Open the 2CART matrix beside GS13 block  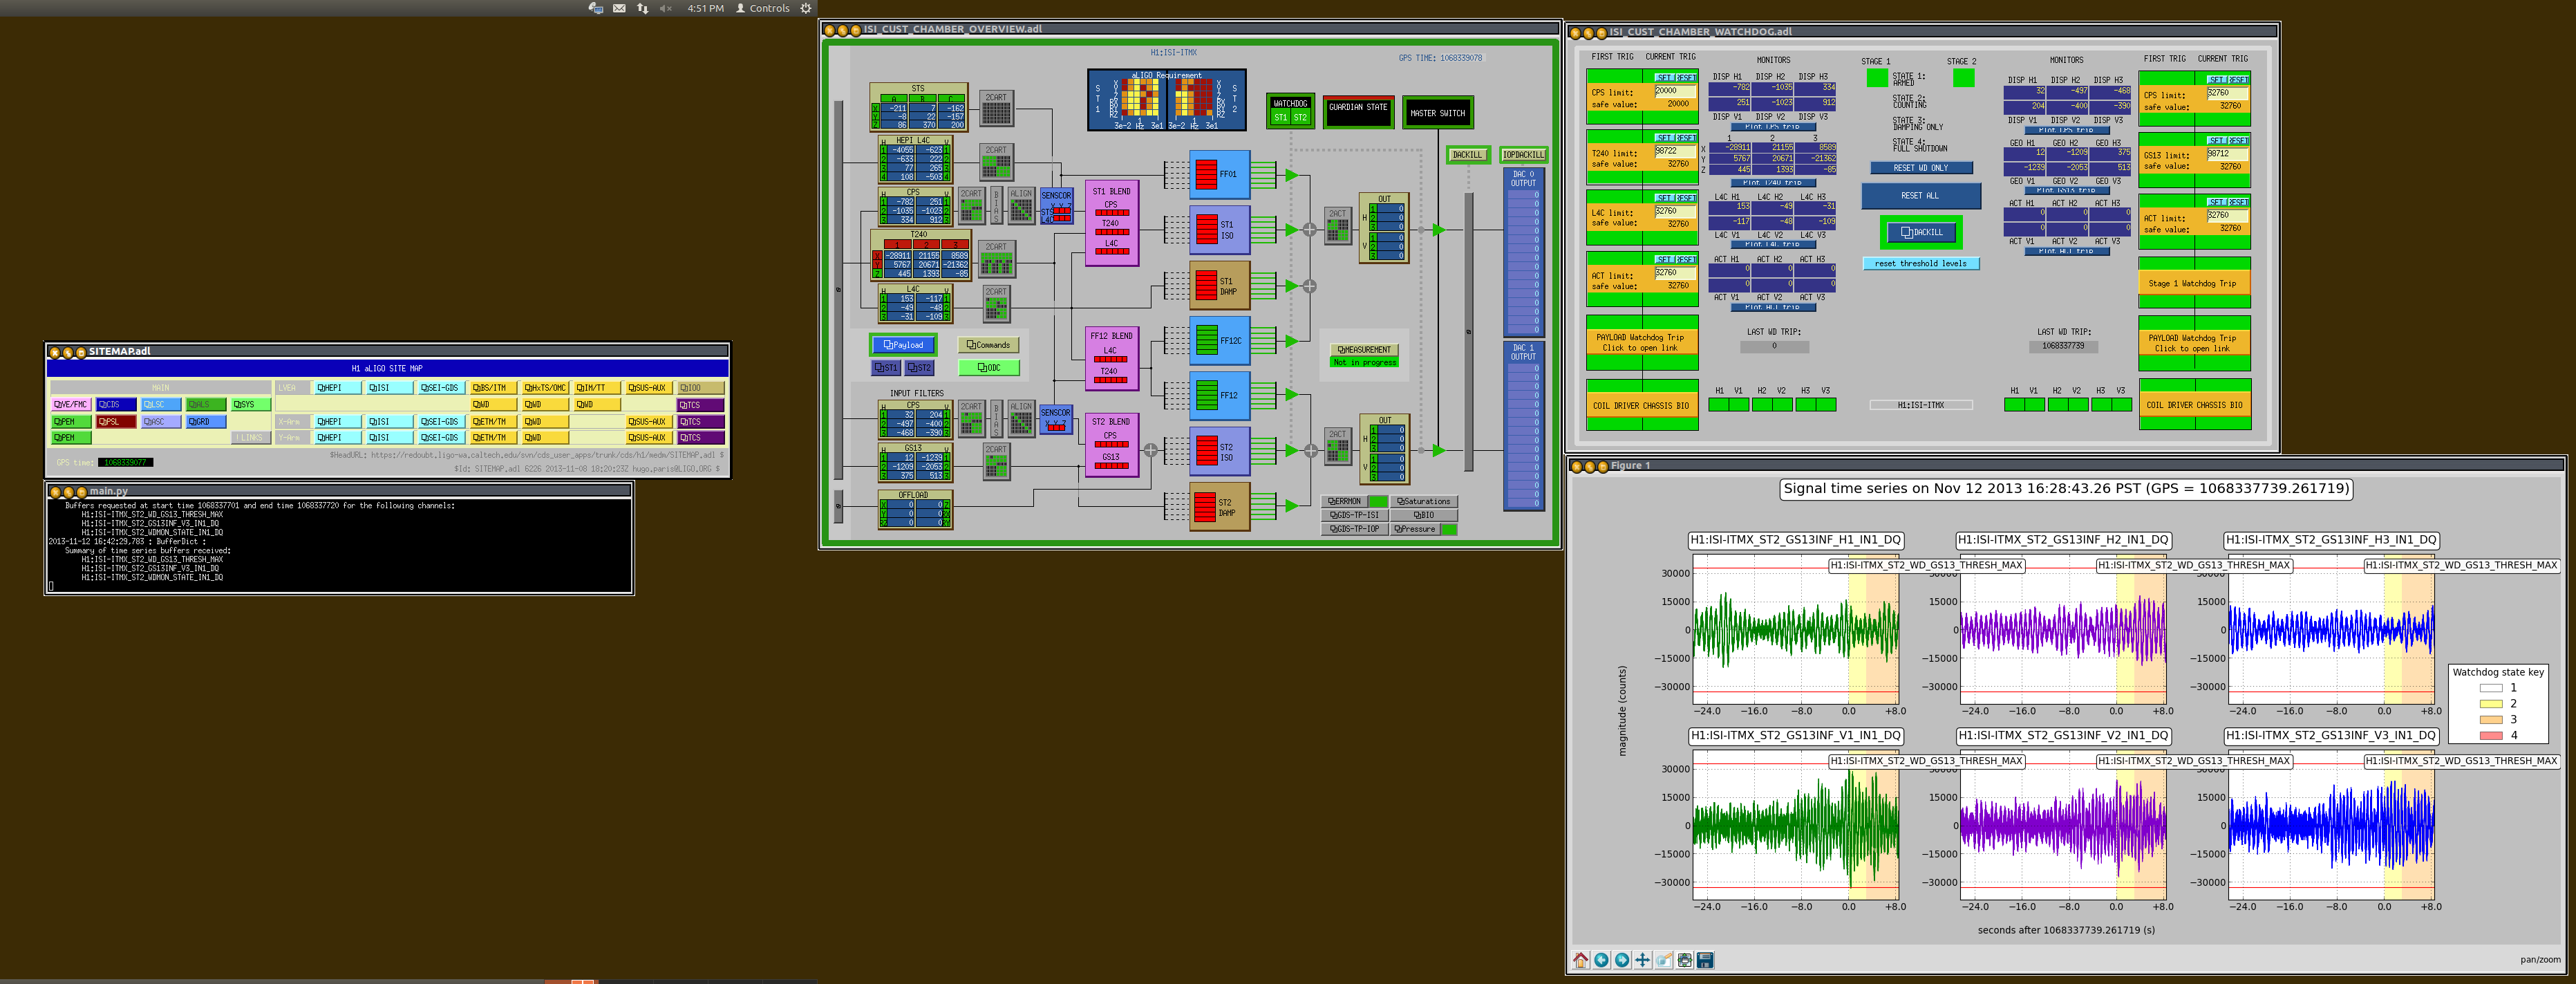[996, 462]
